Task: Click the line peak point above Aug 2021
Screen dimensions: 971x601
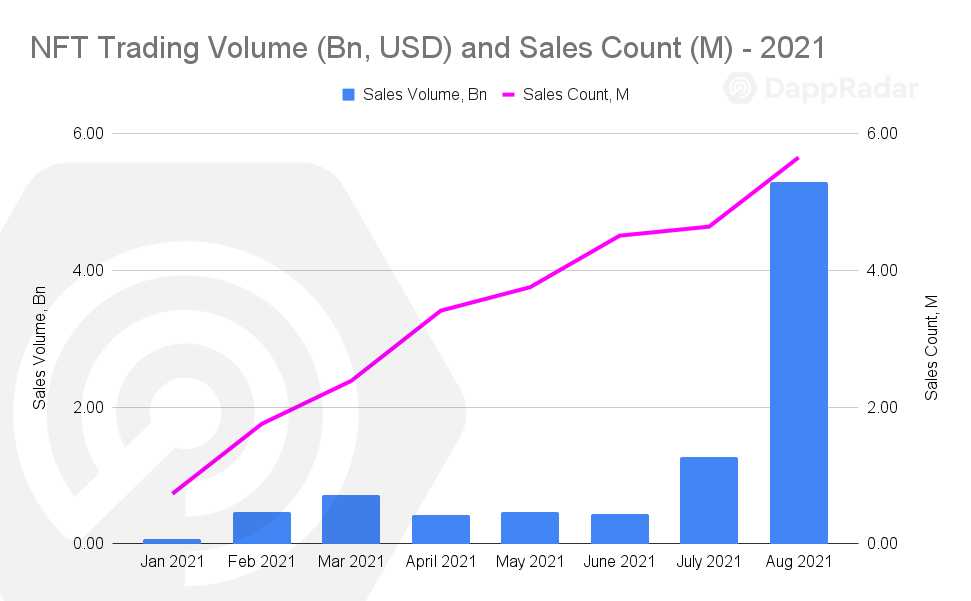Action: 798,158
